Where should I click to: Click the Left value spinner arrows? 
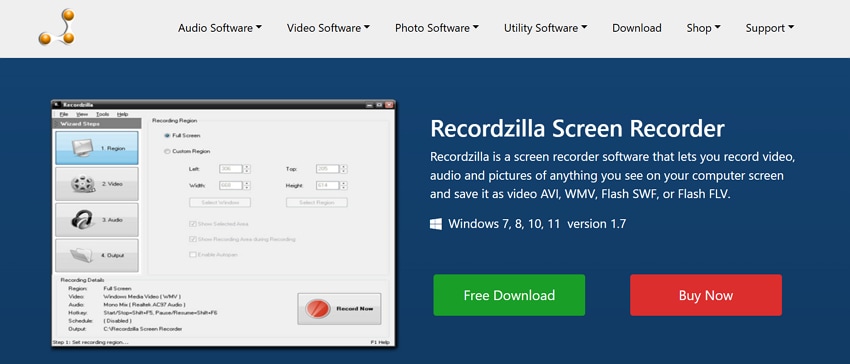click(247, 169)
